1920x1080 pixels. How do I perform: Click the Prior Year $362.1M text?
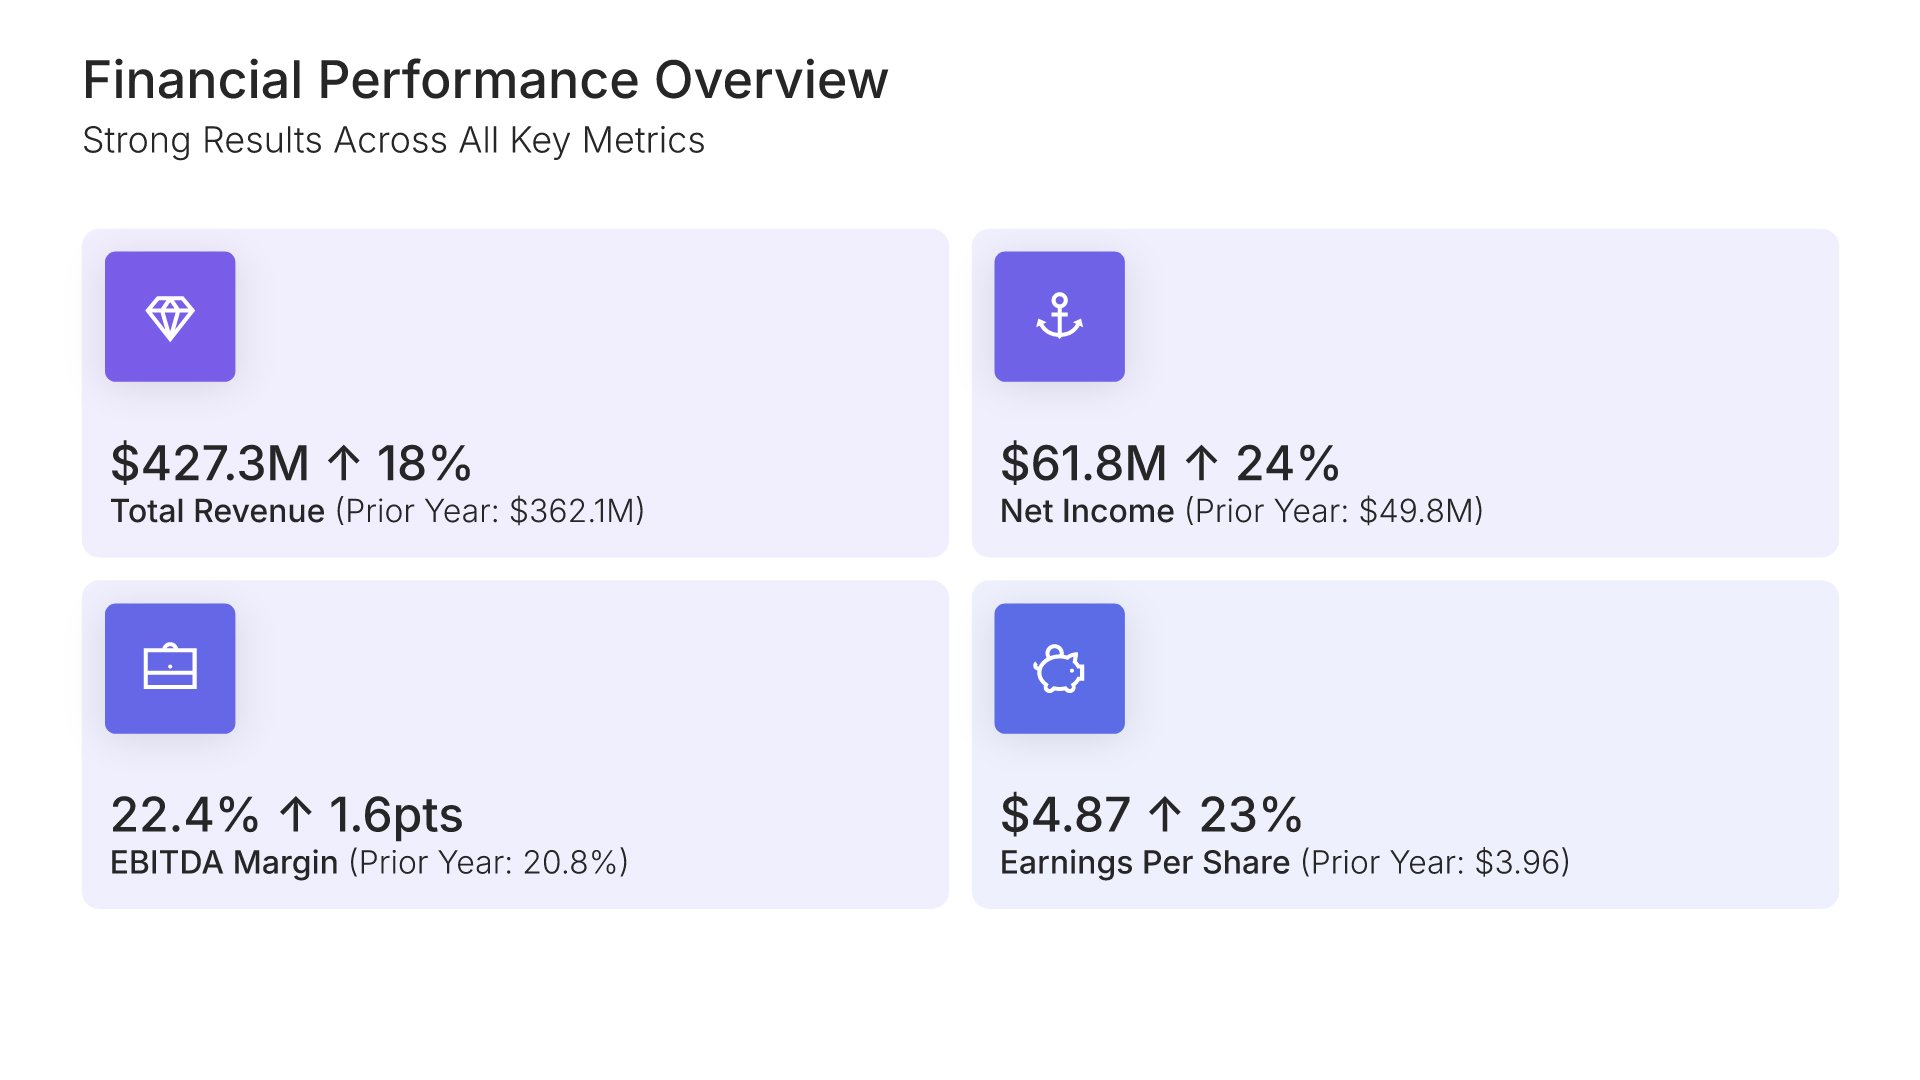(x=490, y=511)
